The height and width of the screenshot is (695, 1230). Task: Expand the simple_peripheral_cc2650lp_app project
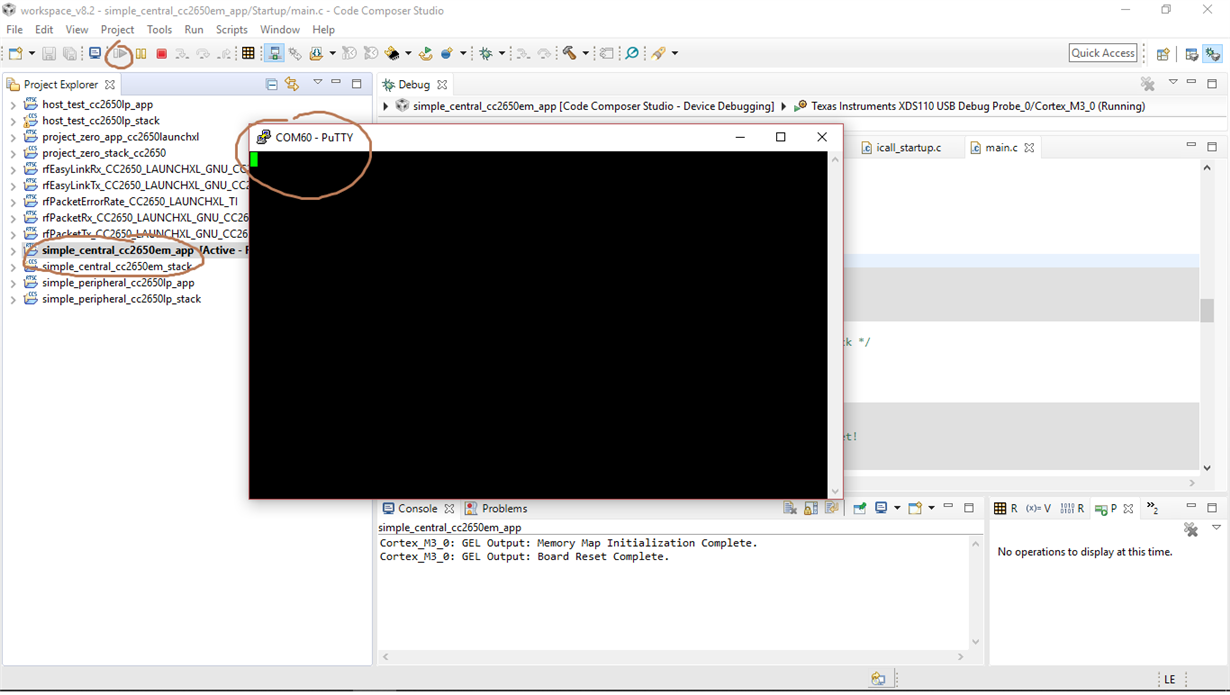tap(13, 283)
